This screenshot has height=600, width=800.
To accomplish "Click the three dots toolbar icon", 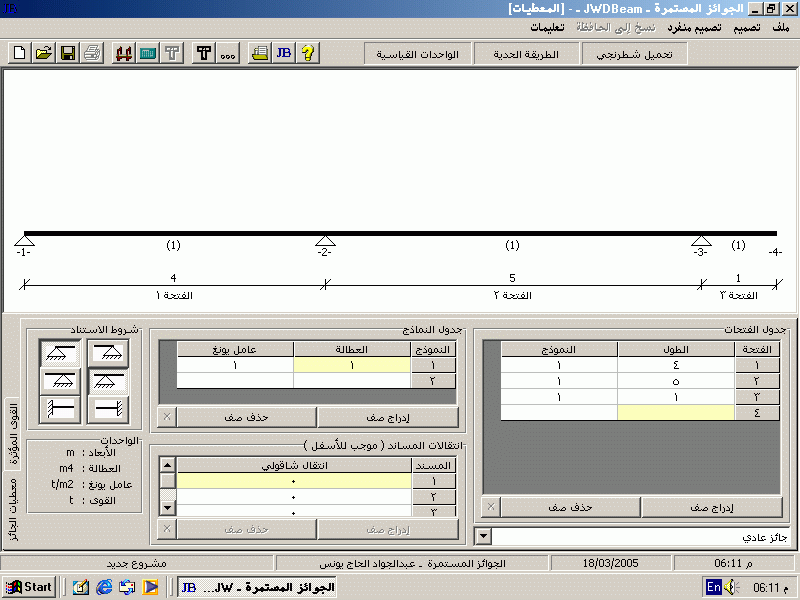I will [x=227, y=53].
